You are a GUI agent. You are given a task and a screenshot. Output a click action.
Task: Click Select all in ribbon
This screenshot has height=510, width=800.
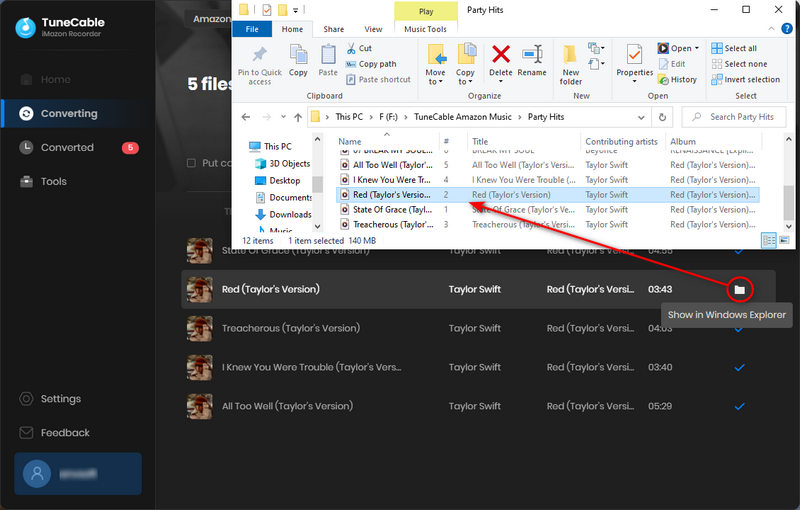click(734, 48)
